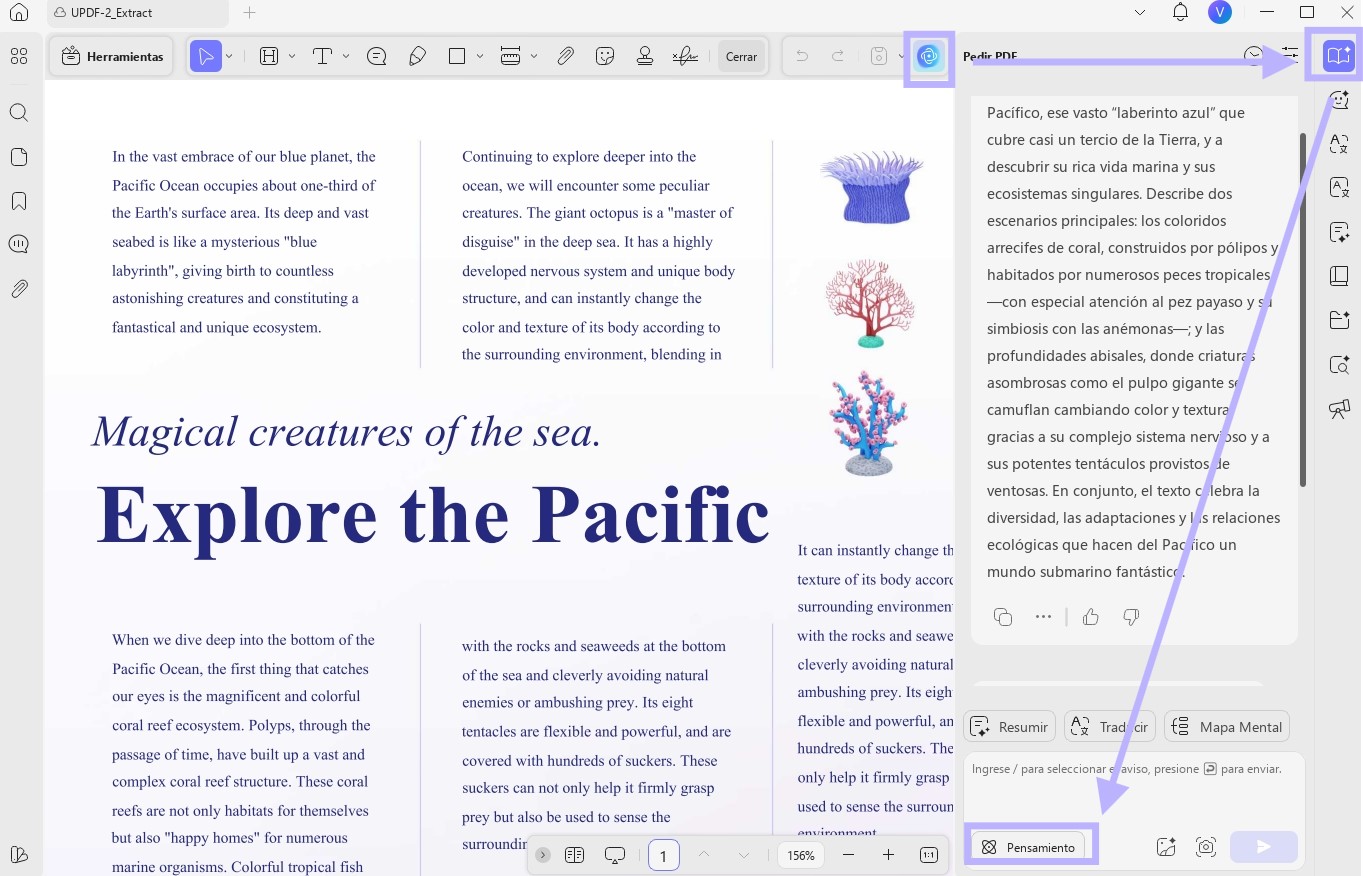
Task: Open the 156% zoom level dropdown
Action: [801, 855]
